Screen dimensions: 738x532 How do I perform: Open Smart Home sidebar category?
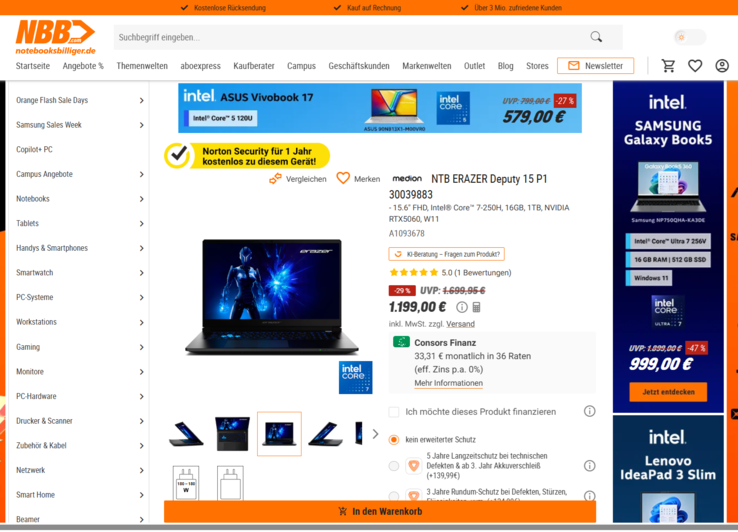(x=35, y=495)
